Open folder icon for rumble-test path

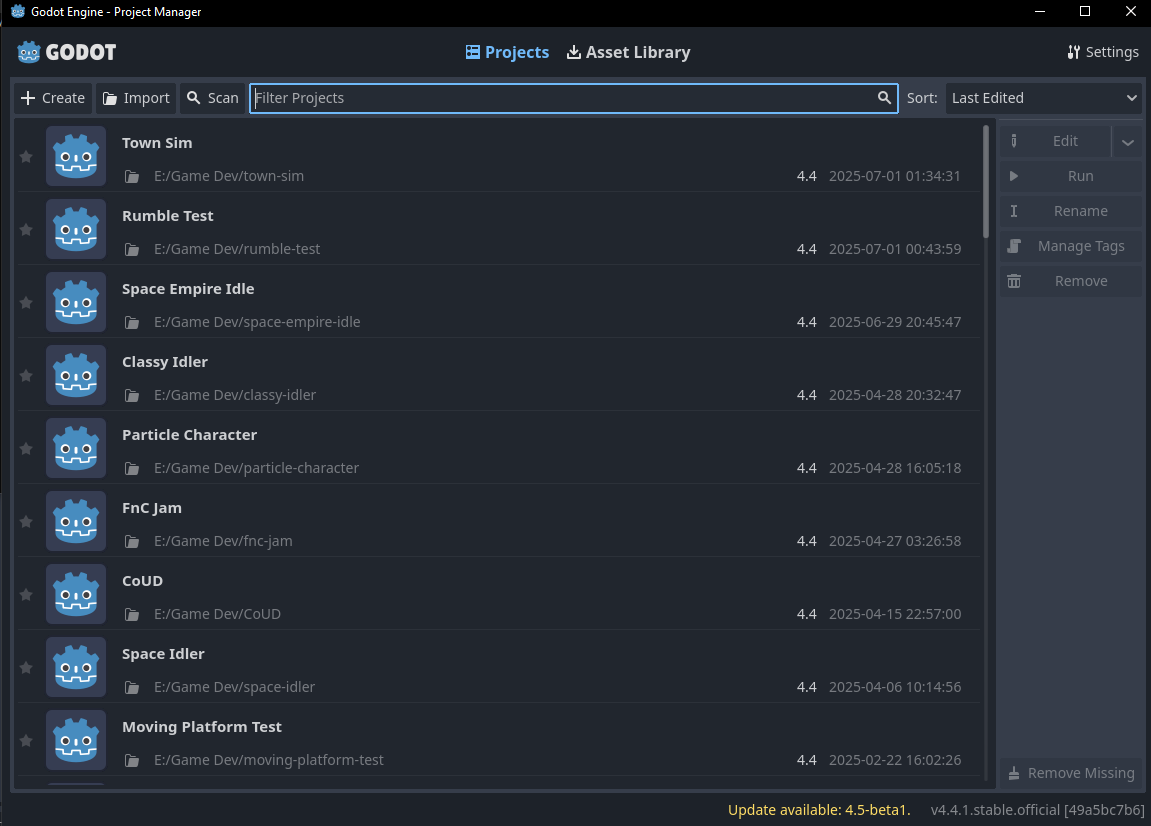tap(132, 249)
